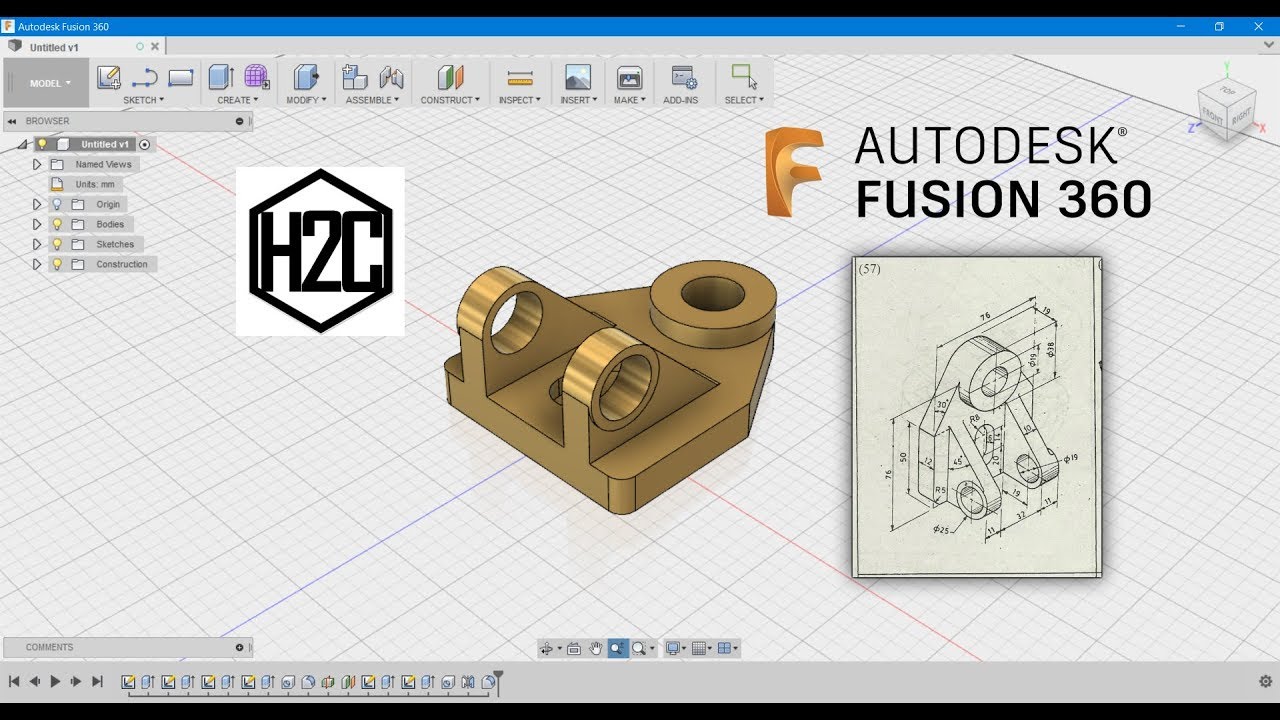Expand the Construction folder arrow
The height and width of the screenshot is (720, 1280).
tap(37, 264)
